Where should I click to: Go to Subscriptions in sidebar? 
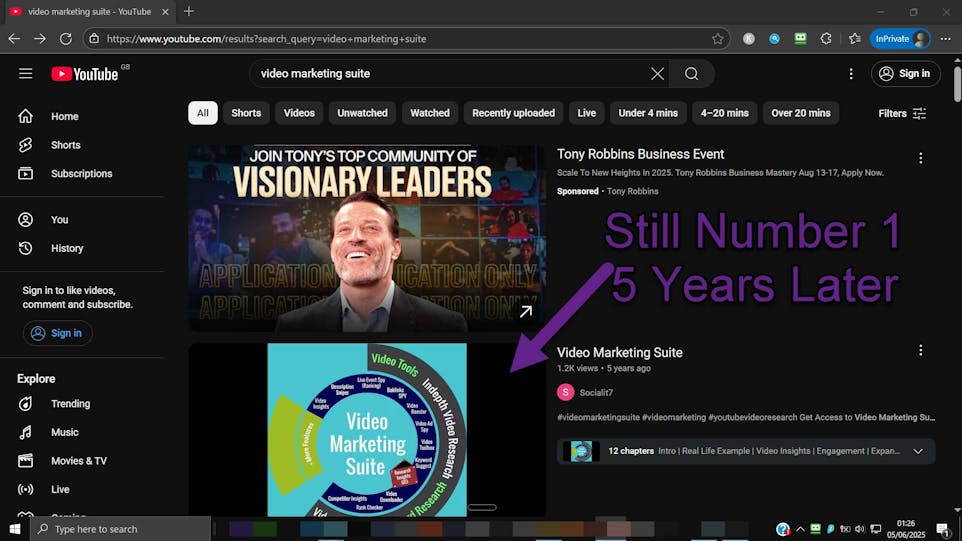pyautogui.click(x=81, y=173)
